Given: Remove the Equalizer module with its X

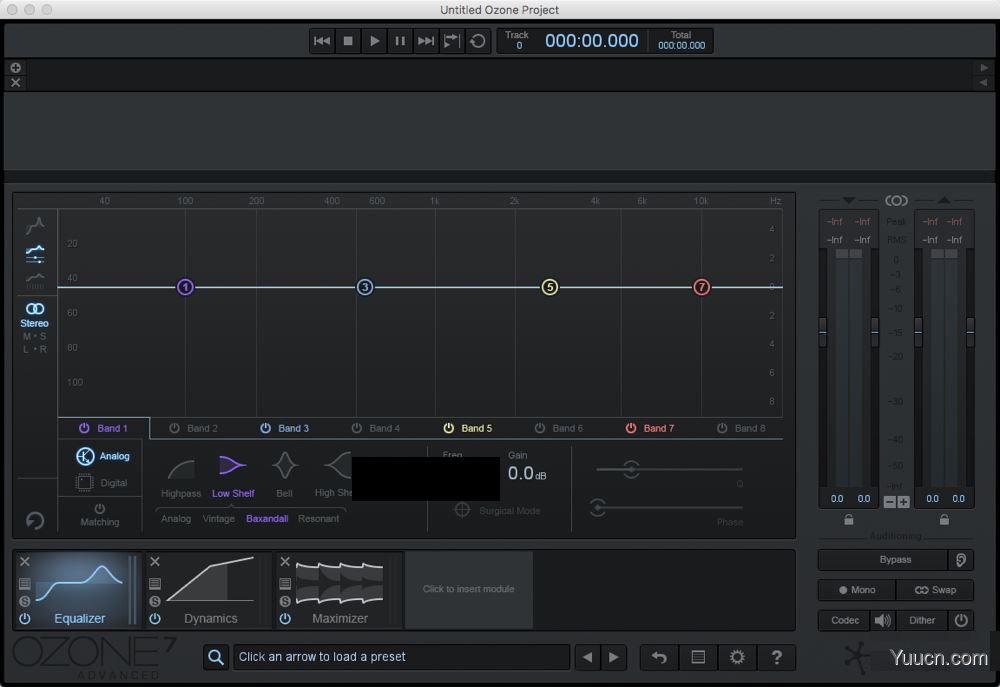Looking at the screenshot, I should click(x=25, y=561).
